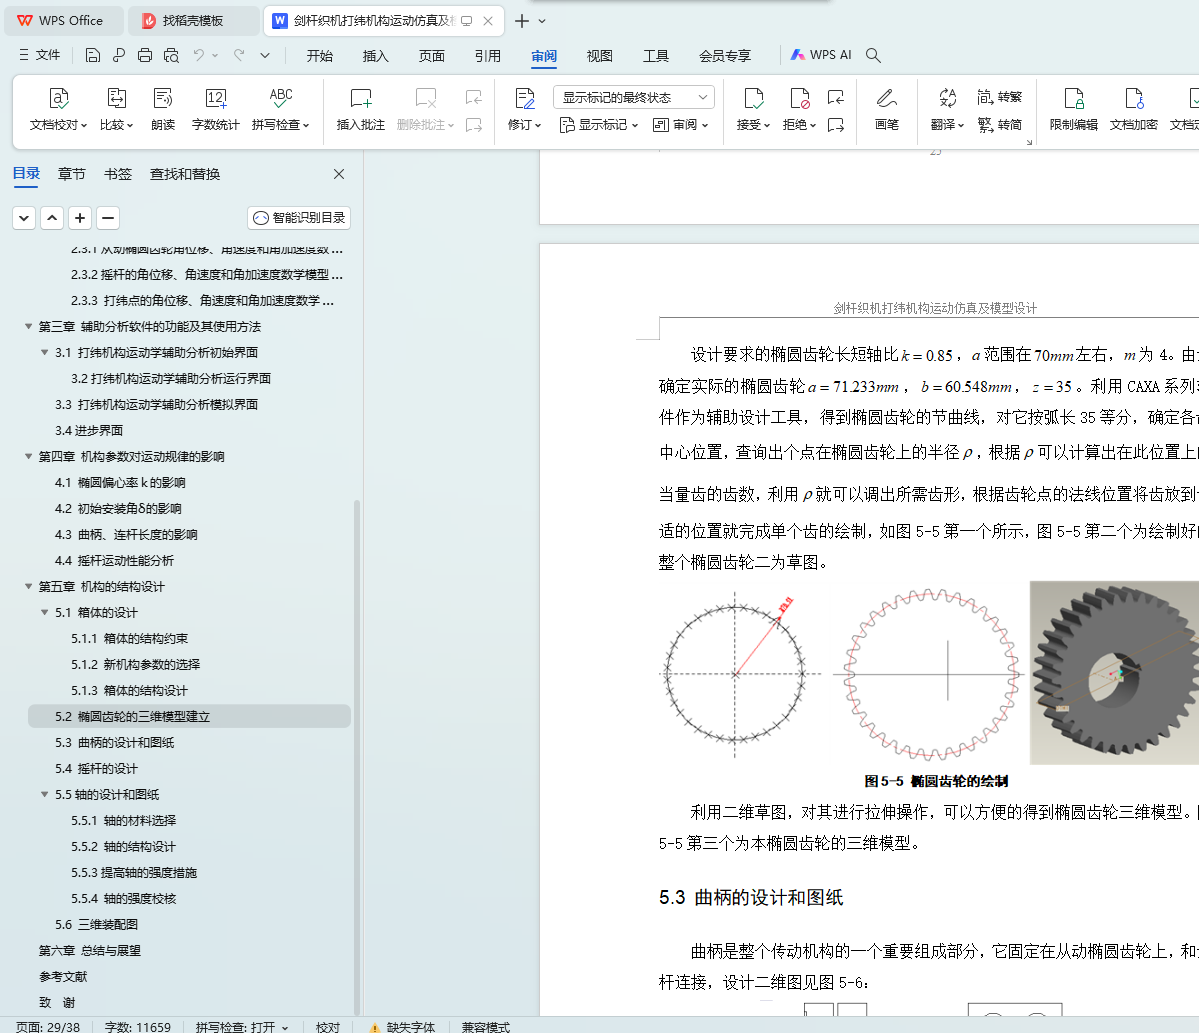The width and height of the screenshot is (1199, 1033).
Task: Toggle 拼写检查 status in status bar
Action: (x=242, y=1027)
